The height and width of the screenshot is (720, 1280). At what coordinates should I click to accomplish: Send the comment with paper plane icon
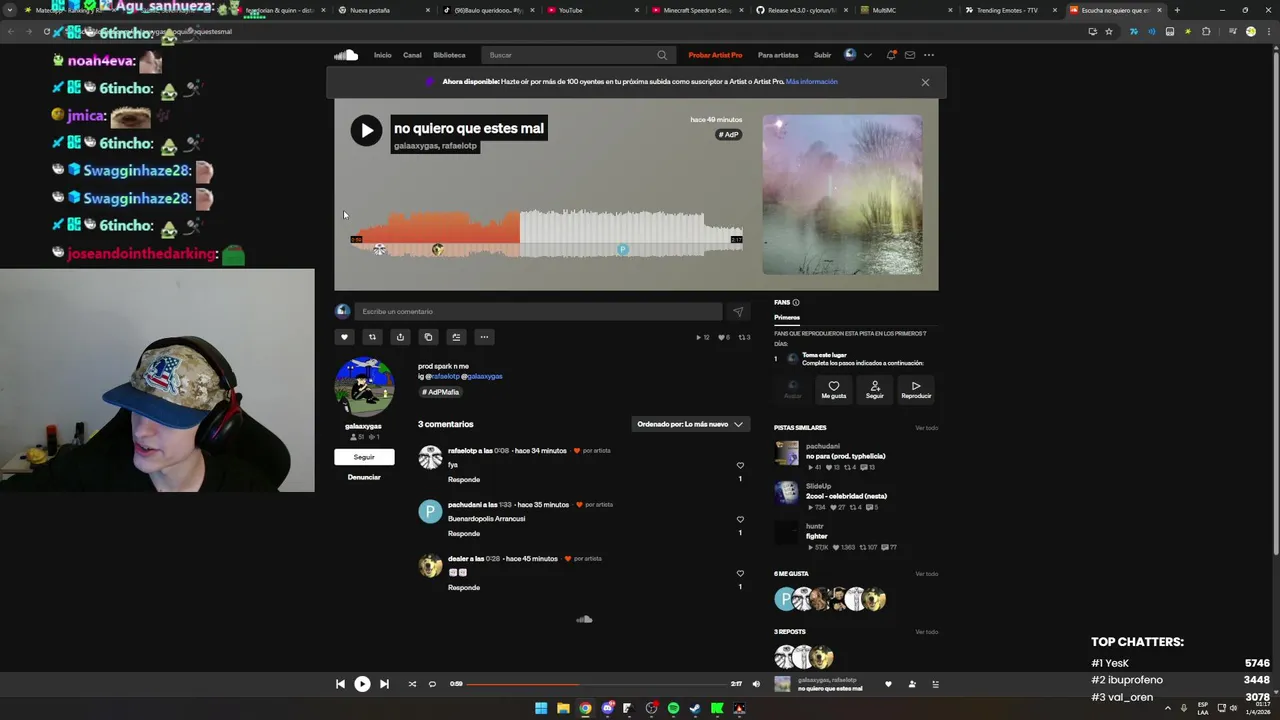coord(738,311)
